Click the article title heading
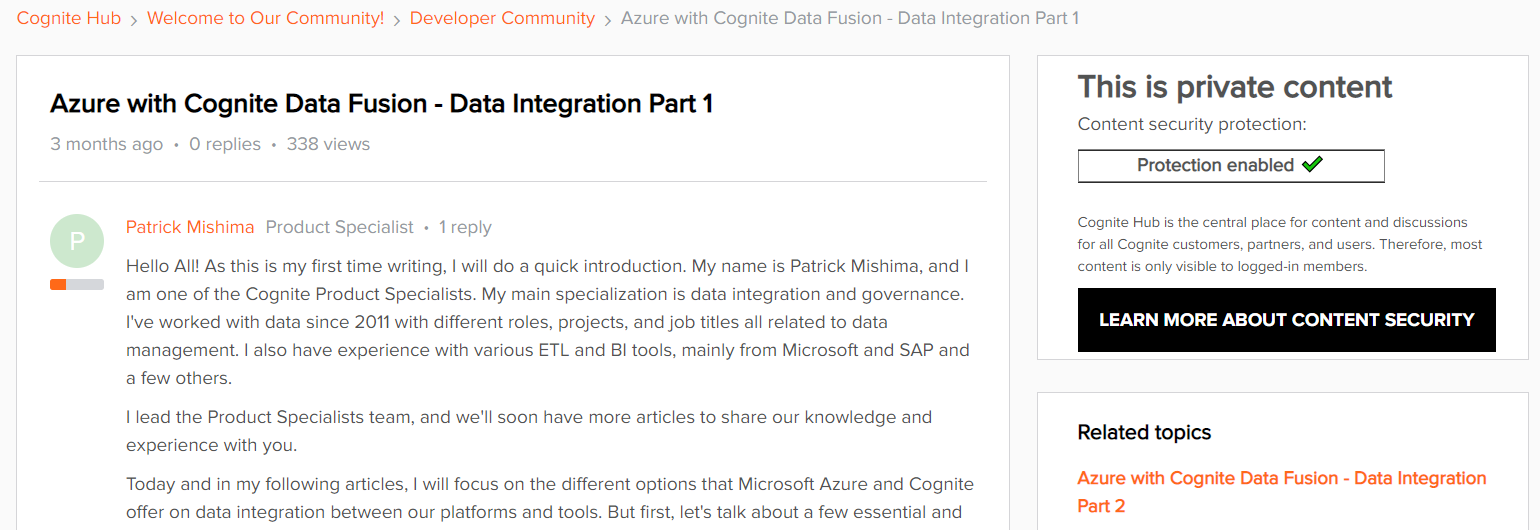The height and width of the screenshot is (530, 1540). (381, 104)
